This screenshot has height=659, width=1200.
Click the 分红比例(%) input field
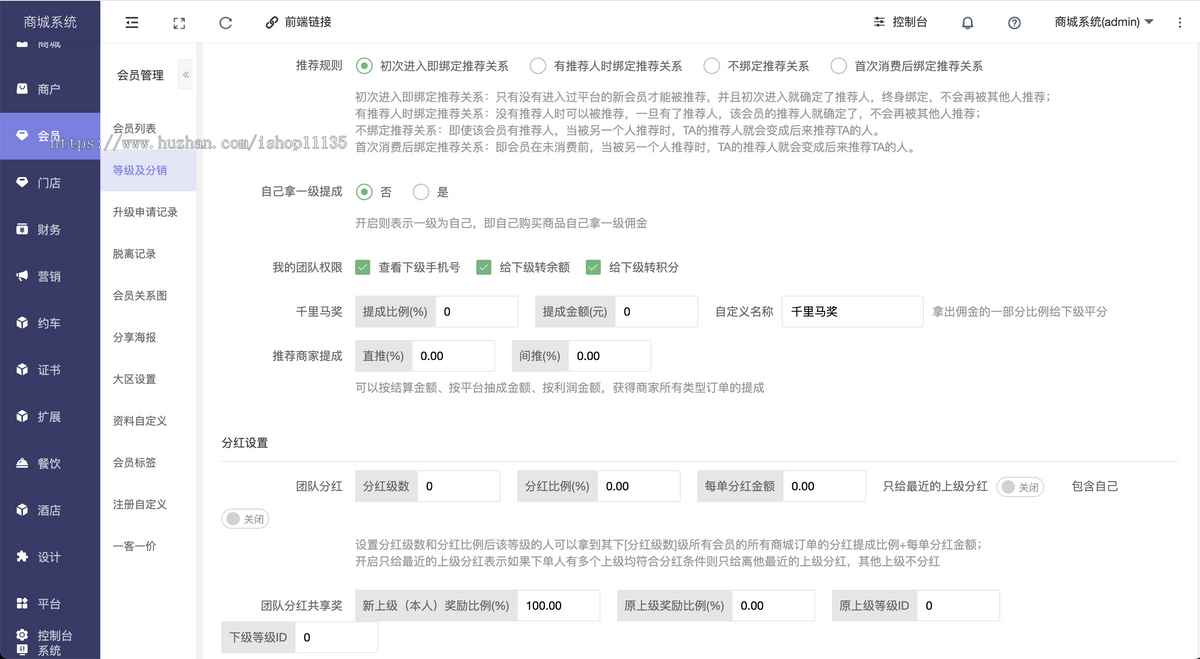click(638, 486)
